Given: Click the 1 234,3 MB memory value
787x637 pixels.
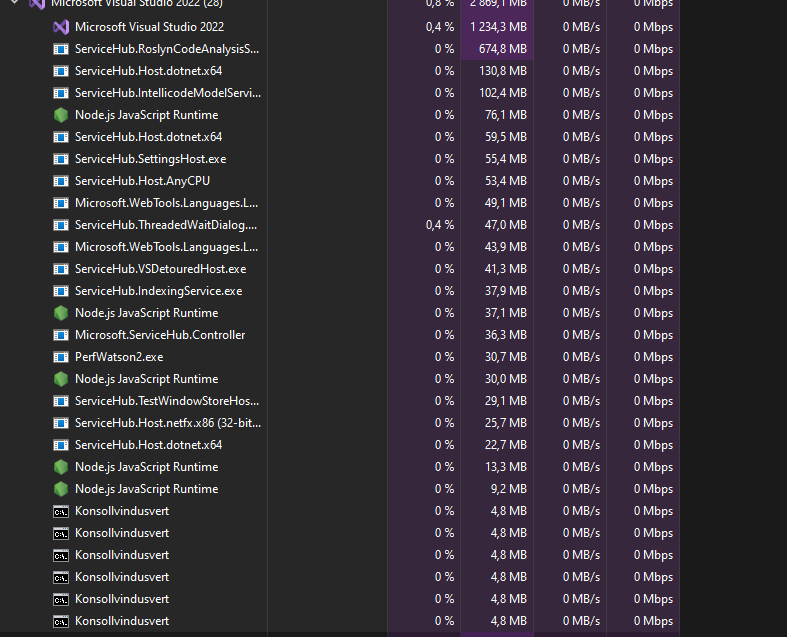Looking at the screenshot, I should 498,27.
